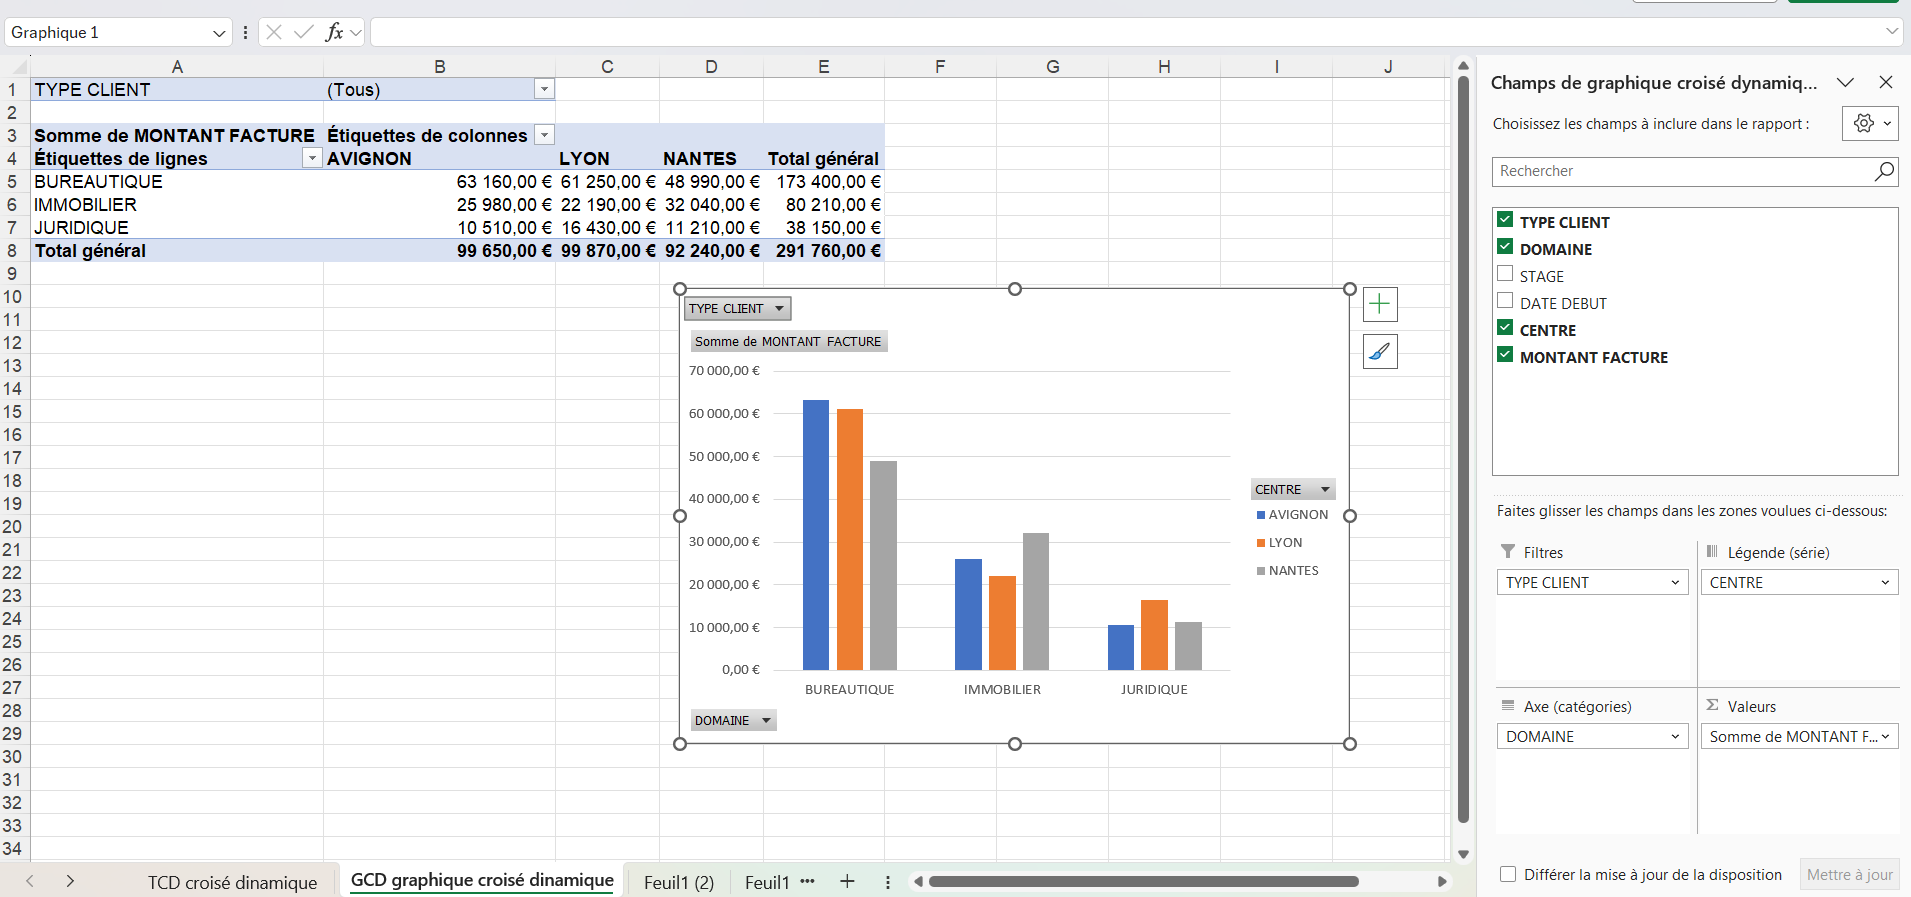Go to previous sheet tab arrow

[30, 881]
